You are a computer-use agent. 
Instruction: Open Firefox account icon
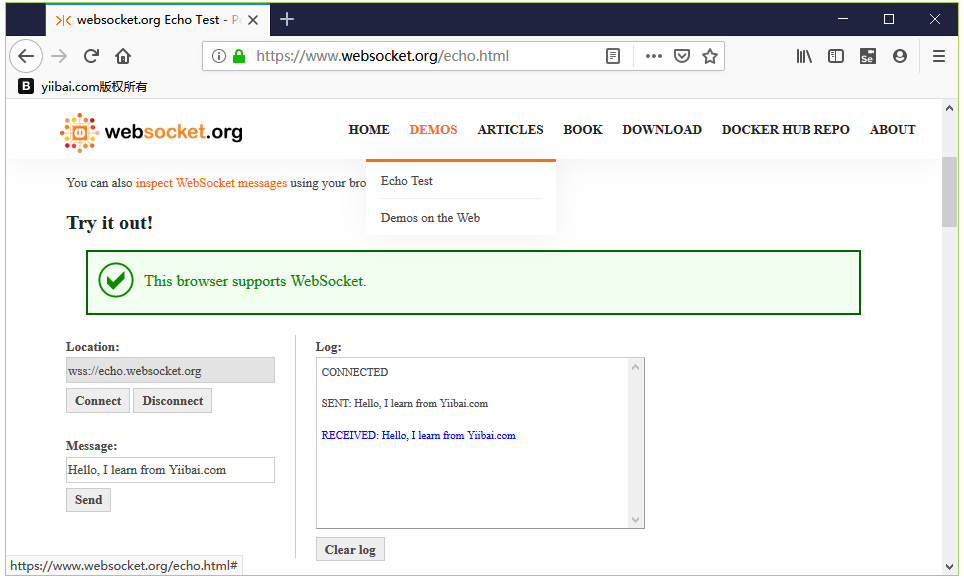(x=900, y=56)
